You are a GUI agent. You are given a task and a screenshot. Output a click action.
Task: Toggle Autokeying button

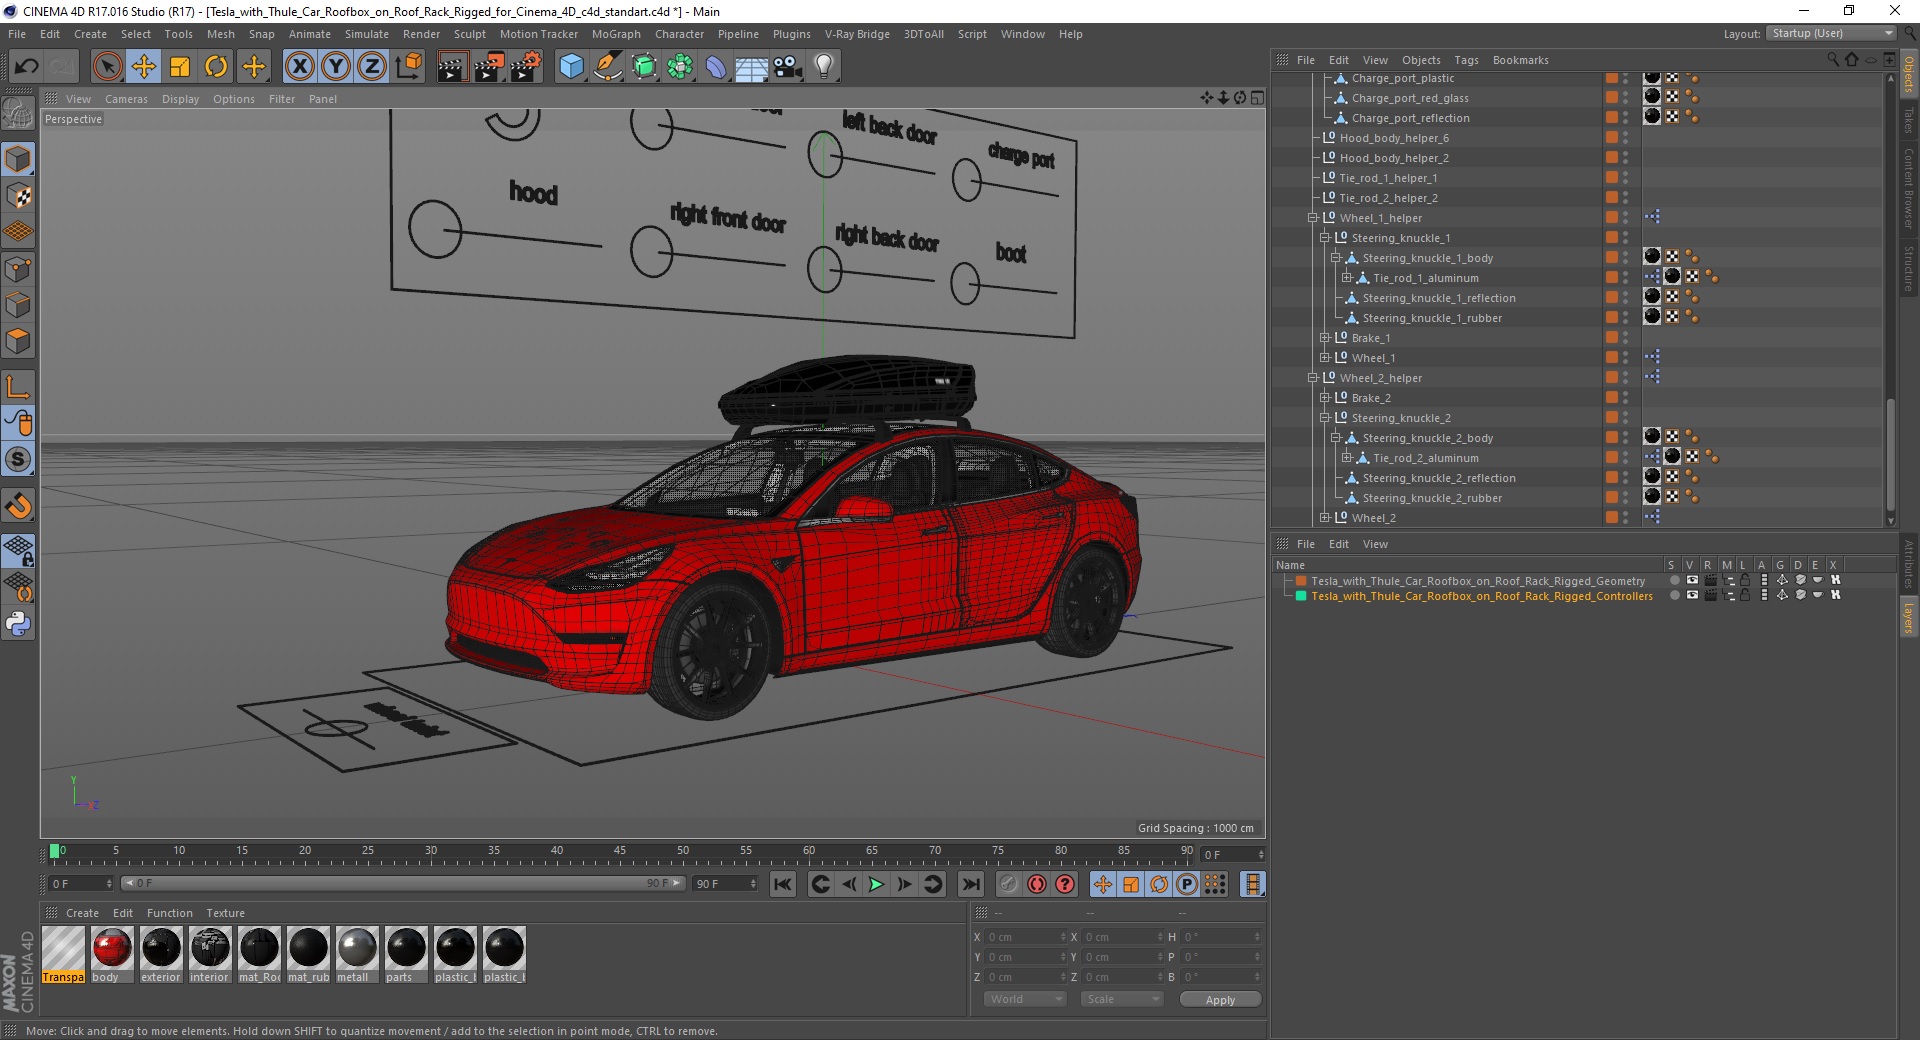coord(1037,884)
